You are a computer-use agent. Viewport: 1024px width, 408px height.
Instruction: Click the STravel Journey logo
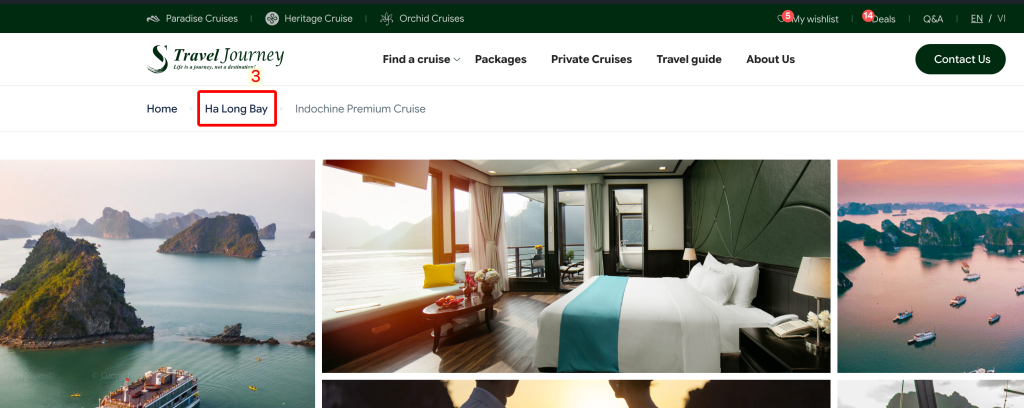point(216,59)
